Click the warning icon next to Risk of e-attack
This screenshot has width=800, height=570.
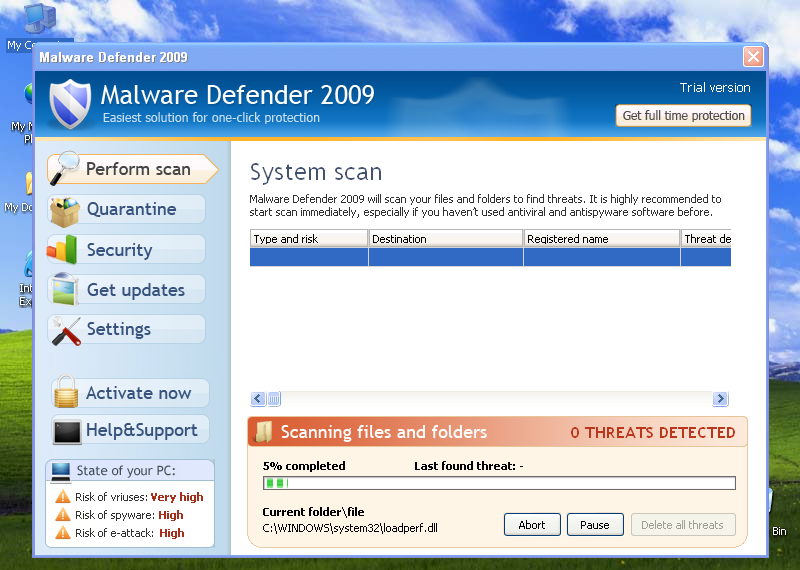point(63,532)
